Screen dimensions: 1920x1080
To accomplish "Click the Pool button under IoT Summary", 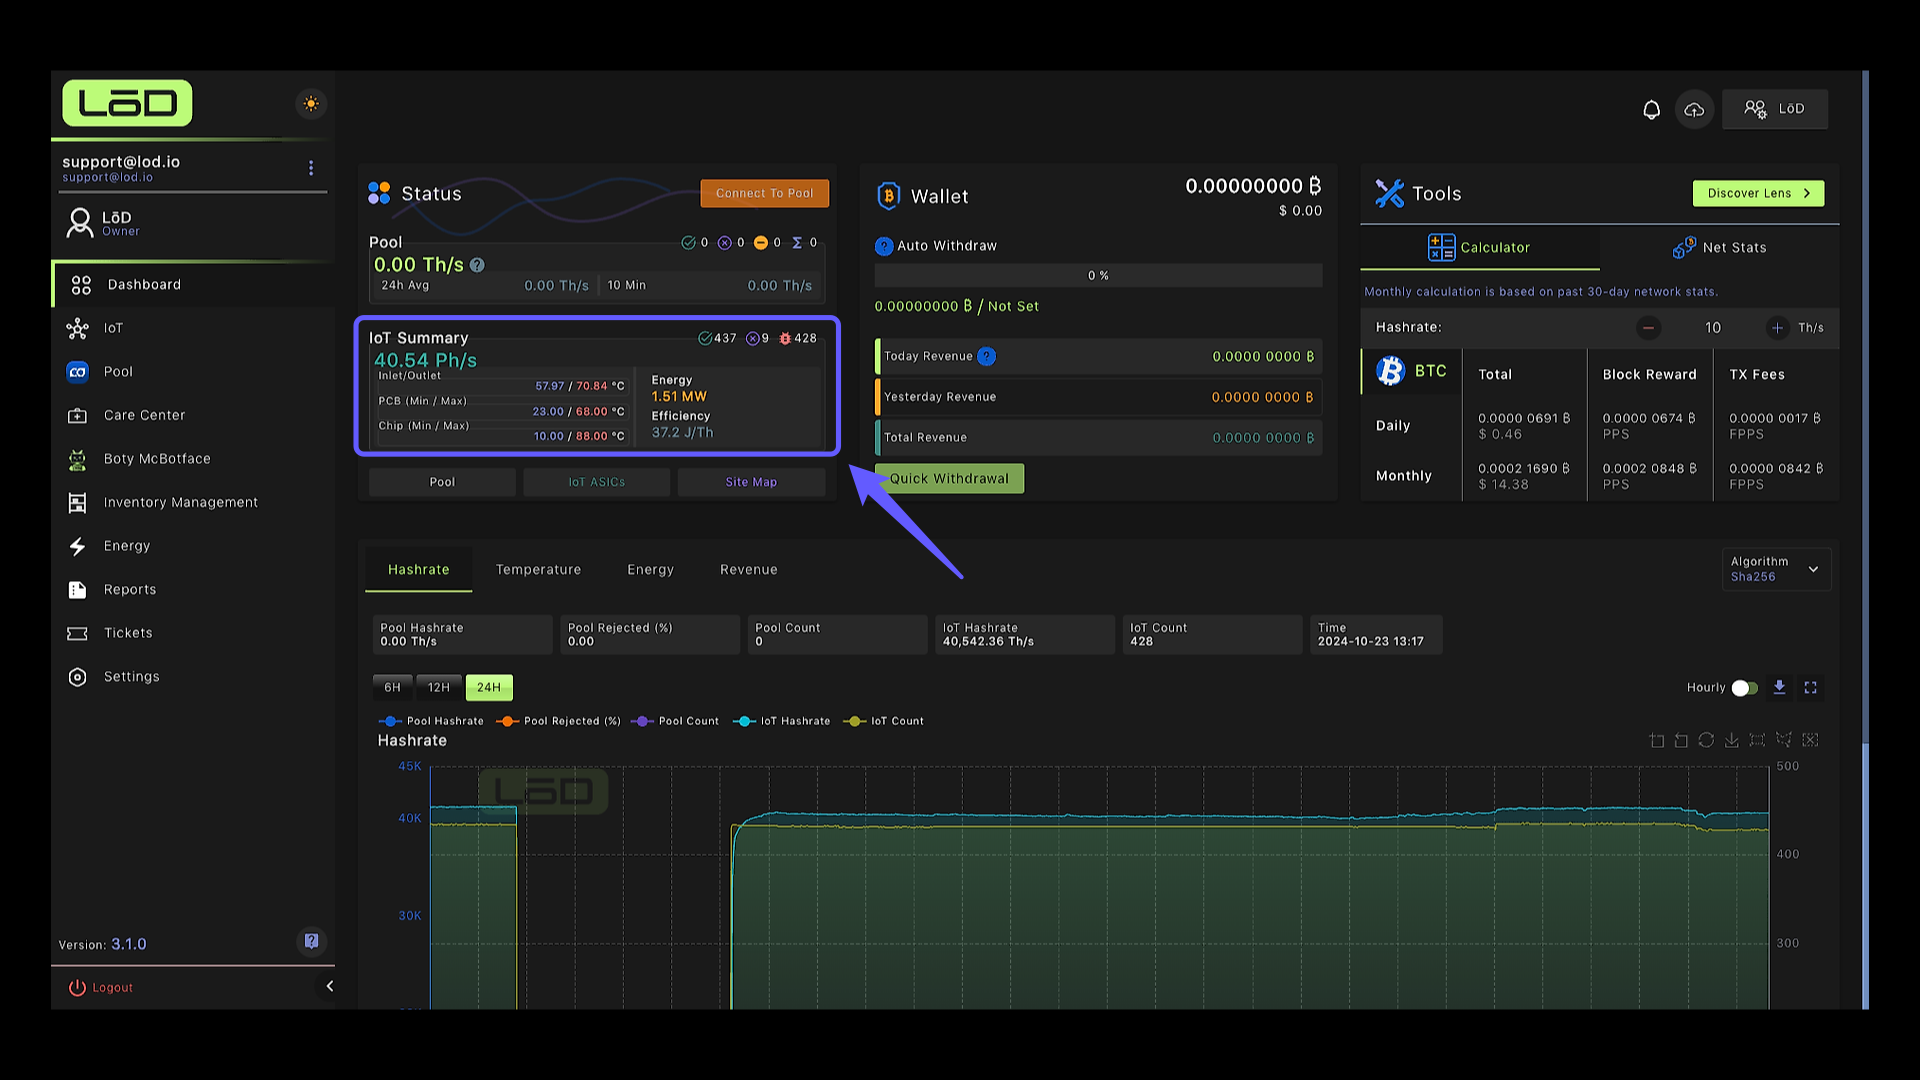I will coord(442,482).
